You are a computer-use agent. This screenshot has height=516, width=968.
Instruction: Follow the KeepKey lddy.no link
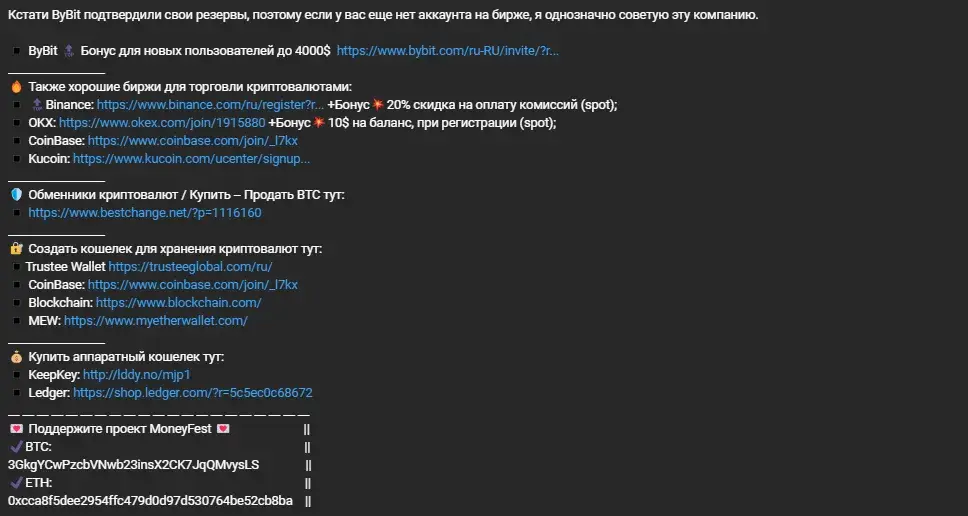click(x=137, y=375)
